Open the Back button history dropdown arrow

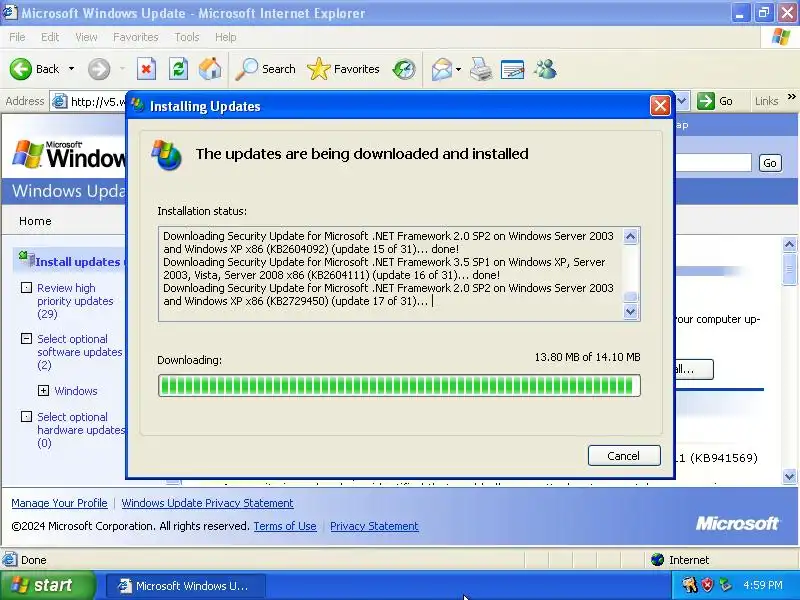pos(71,69)
